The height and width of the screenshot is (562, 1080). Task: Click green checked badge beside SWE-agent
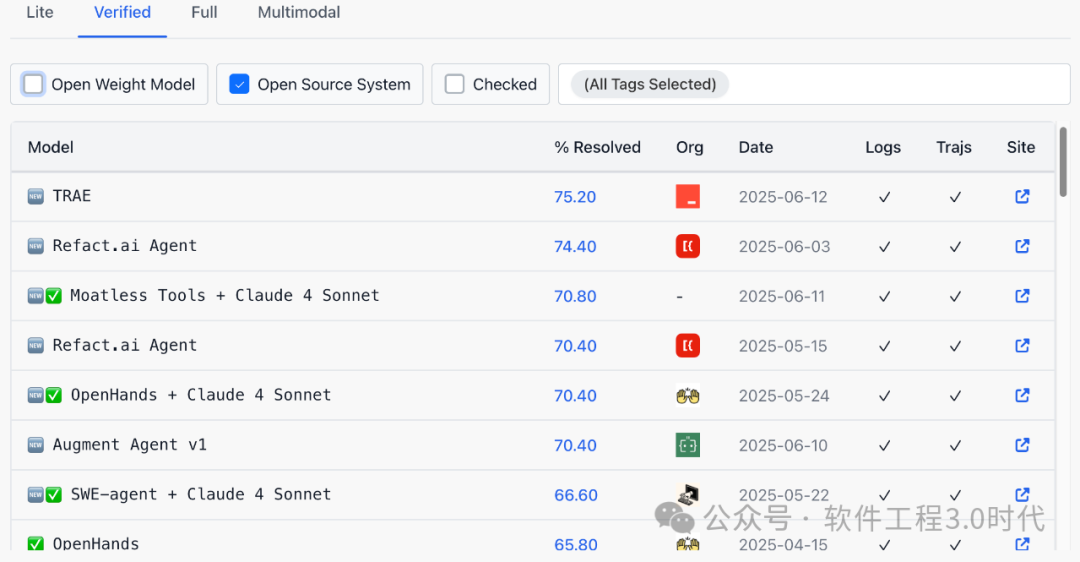[x=54, y=495]
